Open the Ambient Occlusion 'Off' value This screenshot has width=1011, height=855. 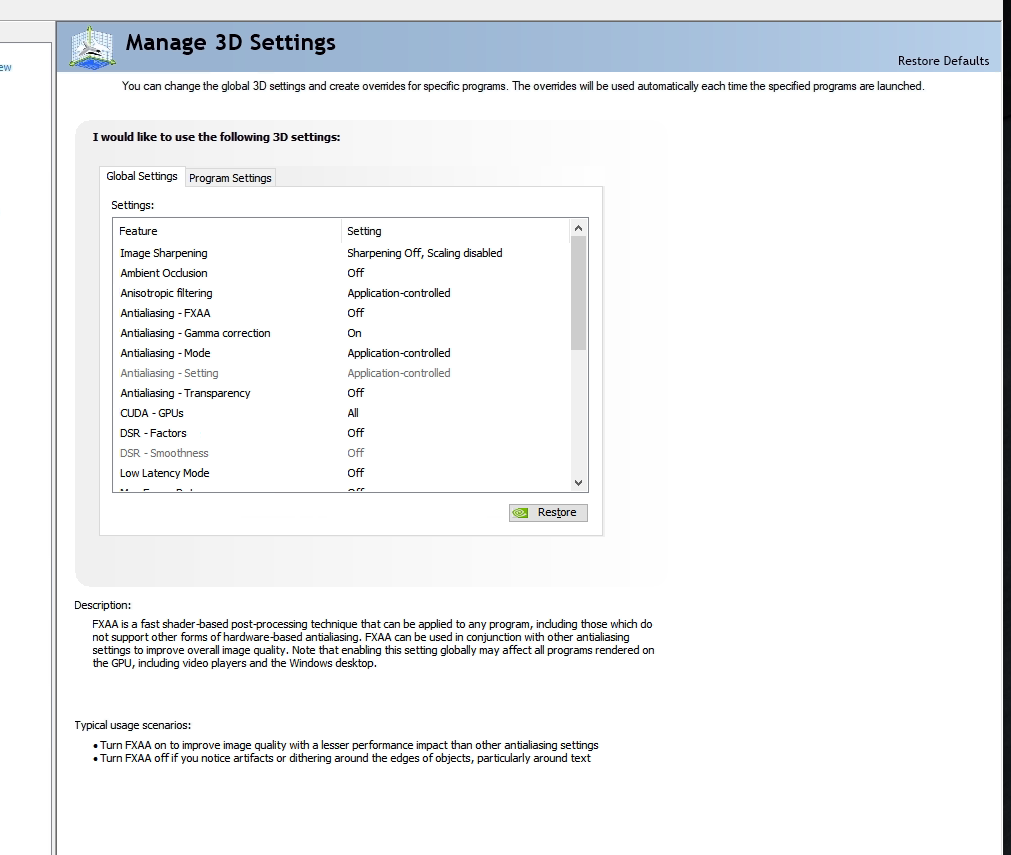pos(356,273)
